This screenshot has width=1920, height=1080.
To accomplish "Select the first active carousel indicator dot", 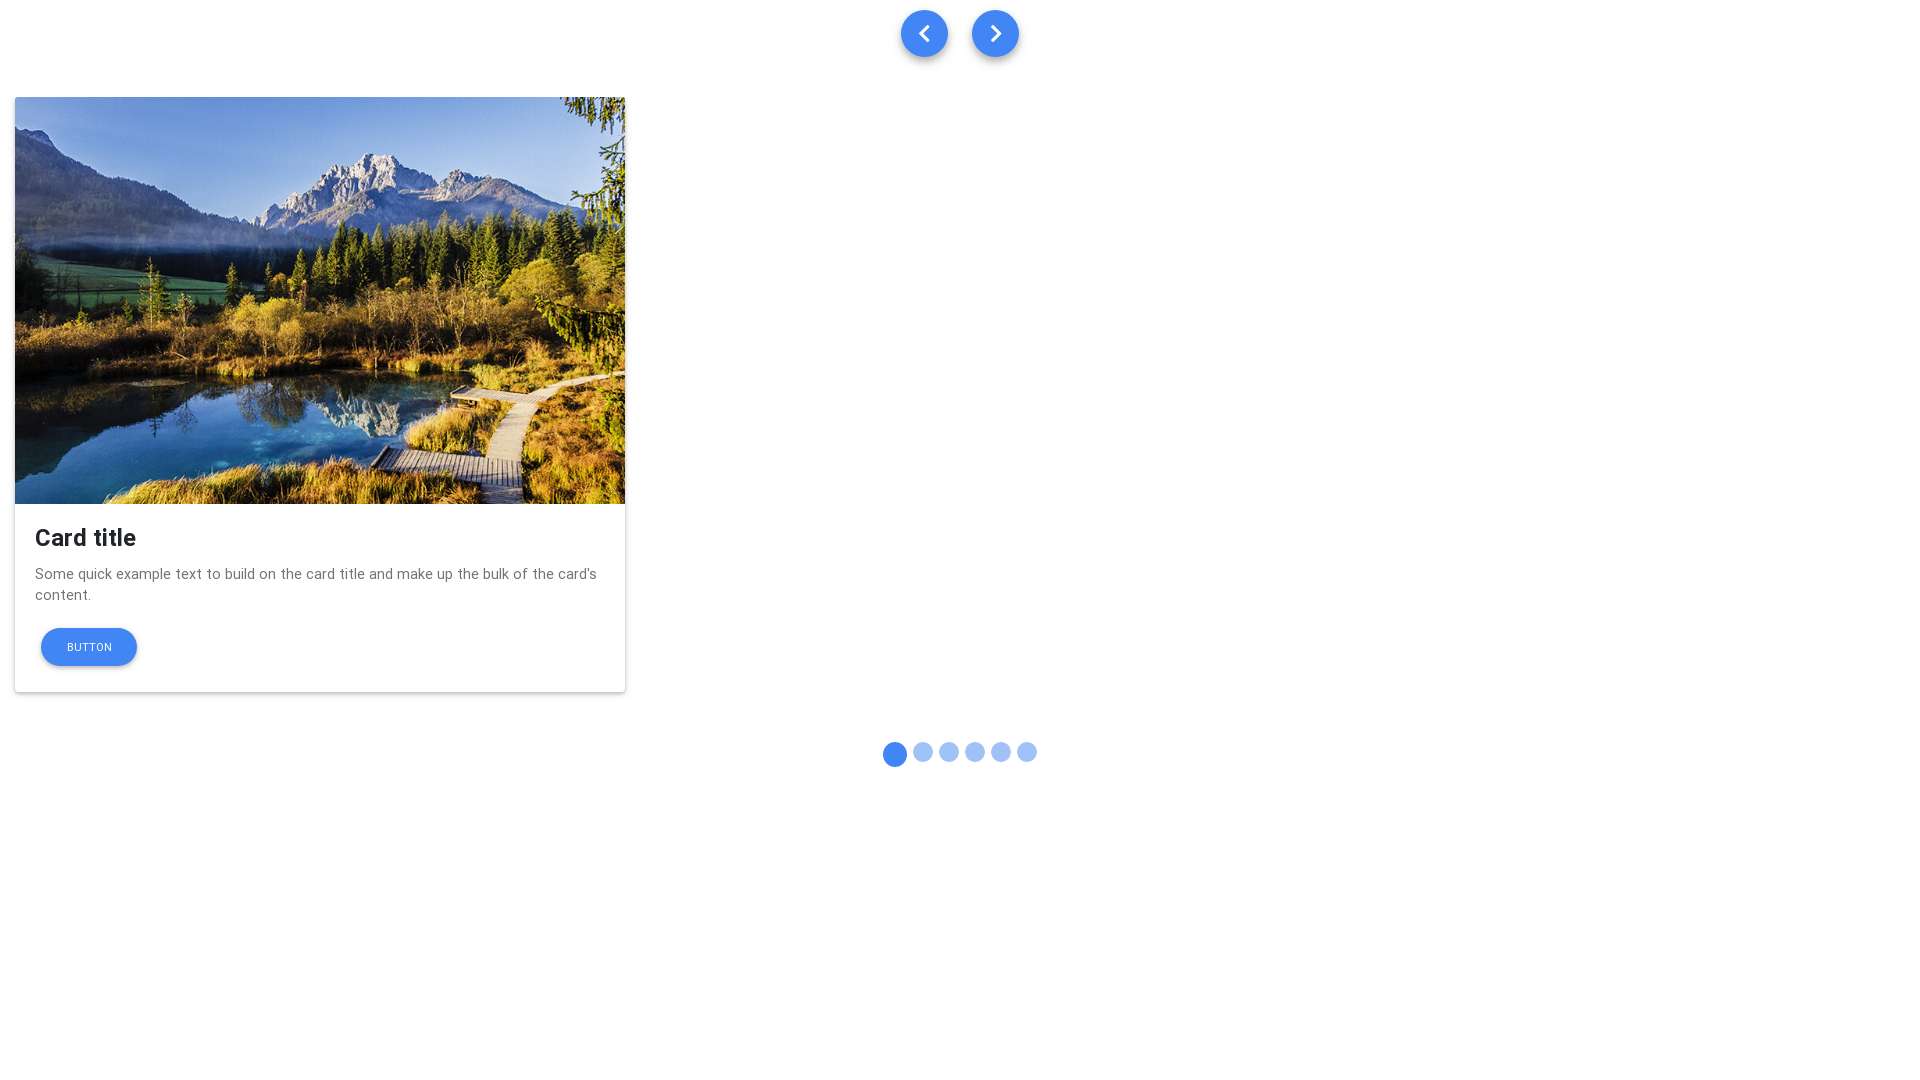I will (x=895, y=754).
